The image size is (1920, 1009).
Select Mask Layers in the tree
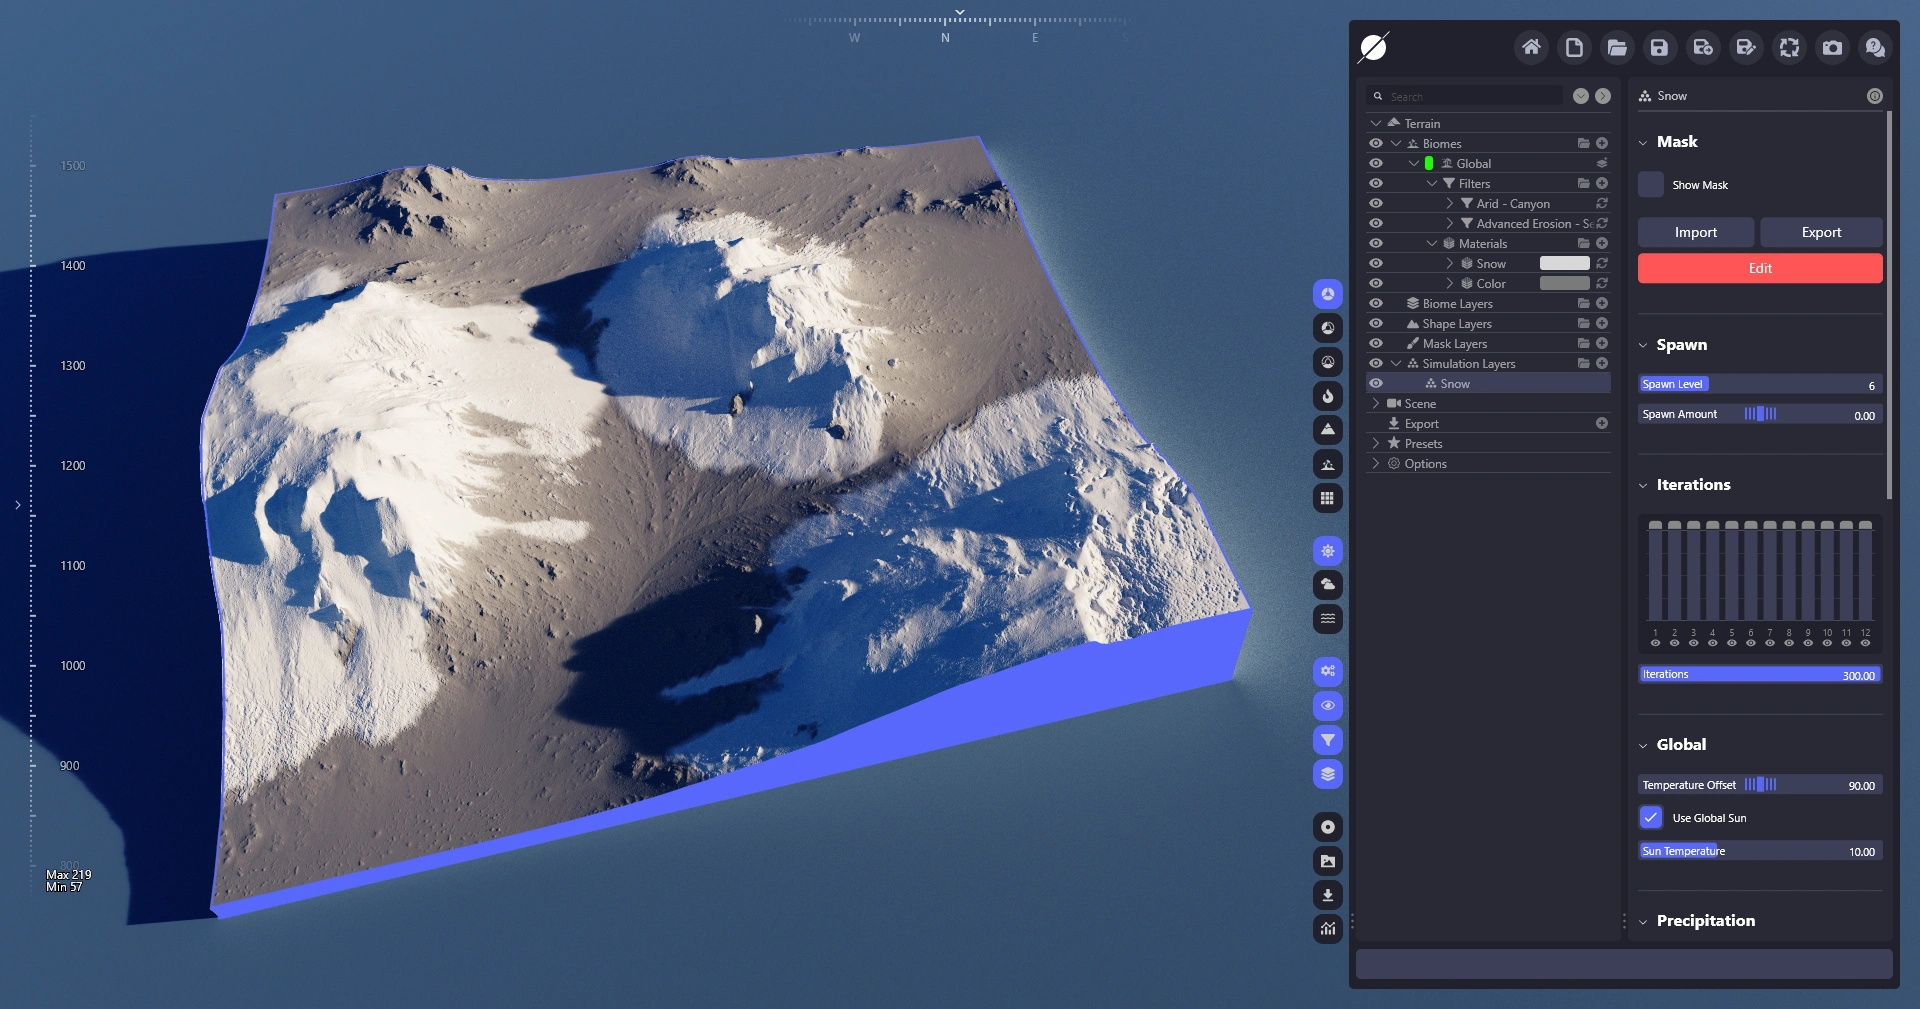click(x=1454, y=343)
